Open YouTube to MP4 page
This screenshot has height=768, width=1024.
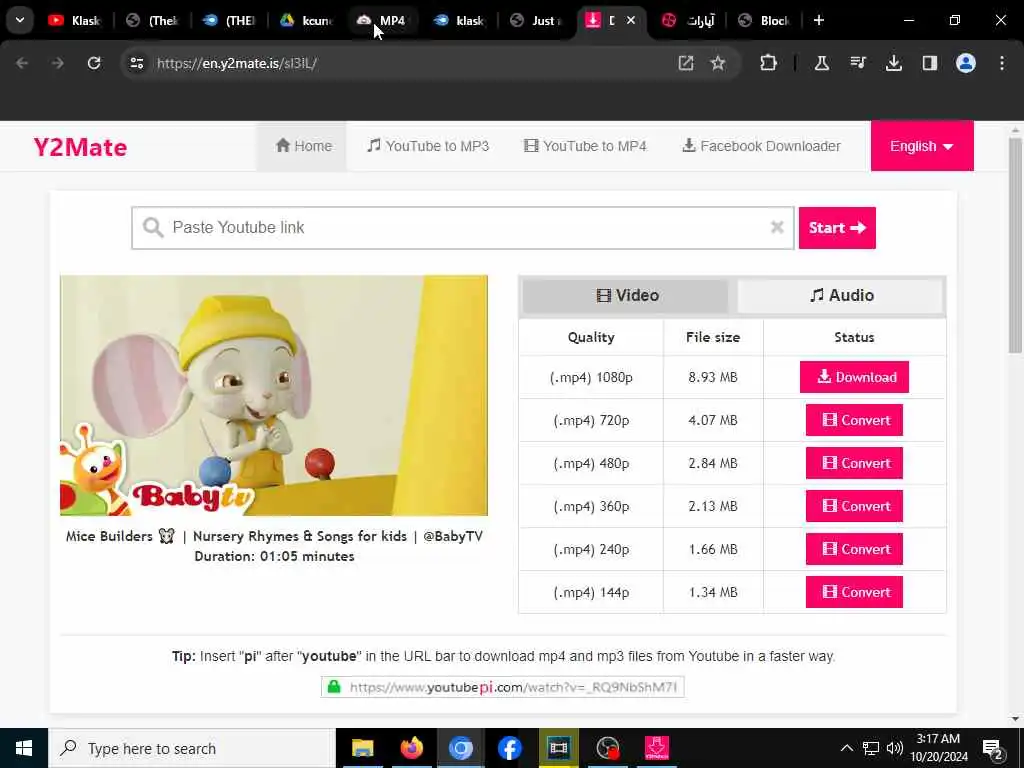(585, 146)
